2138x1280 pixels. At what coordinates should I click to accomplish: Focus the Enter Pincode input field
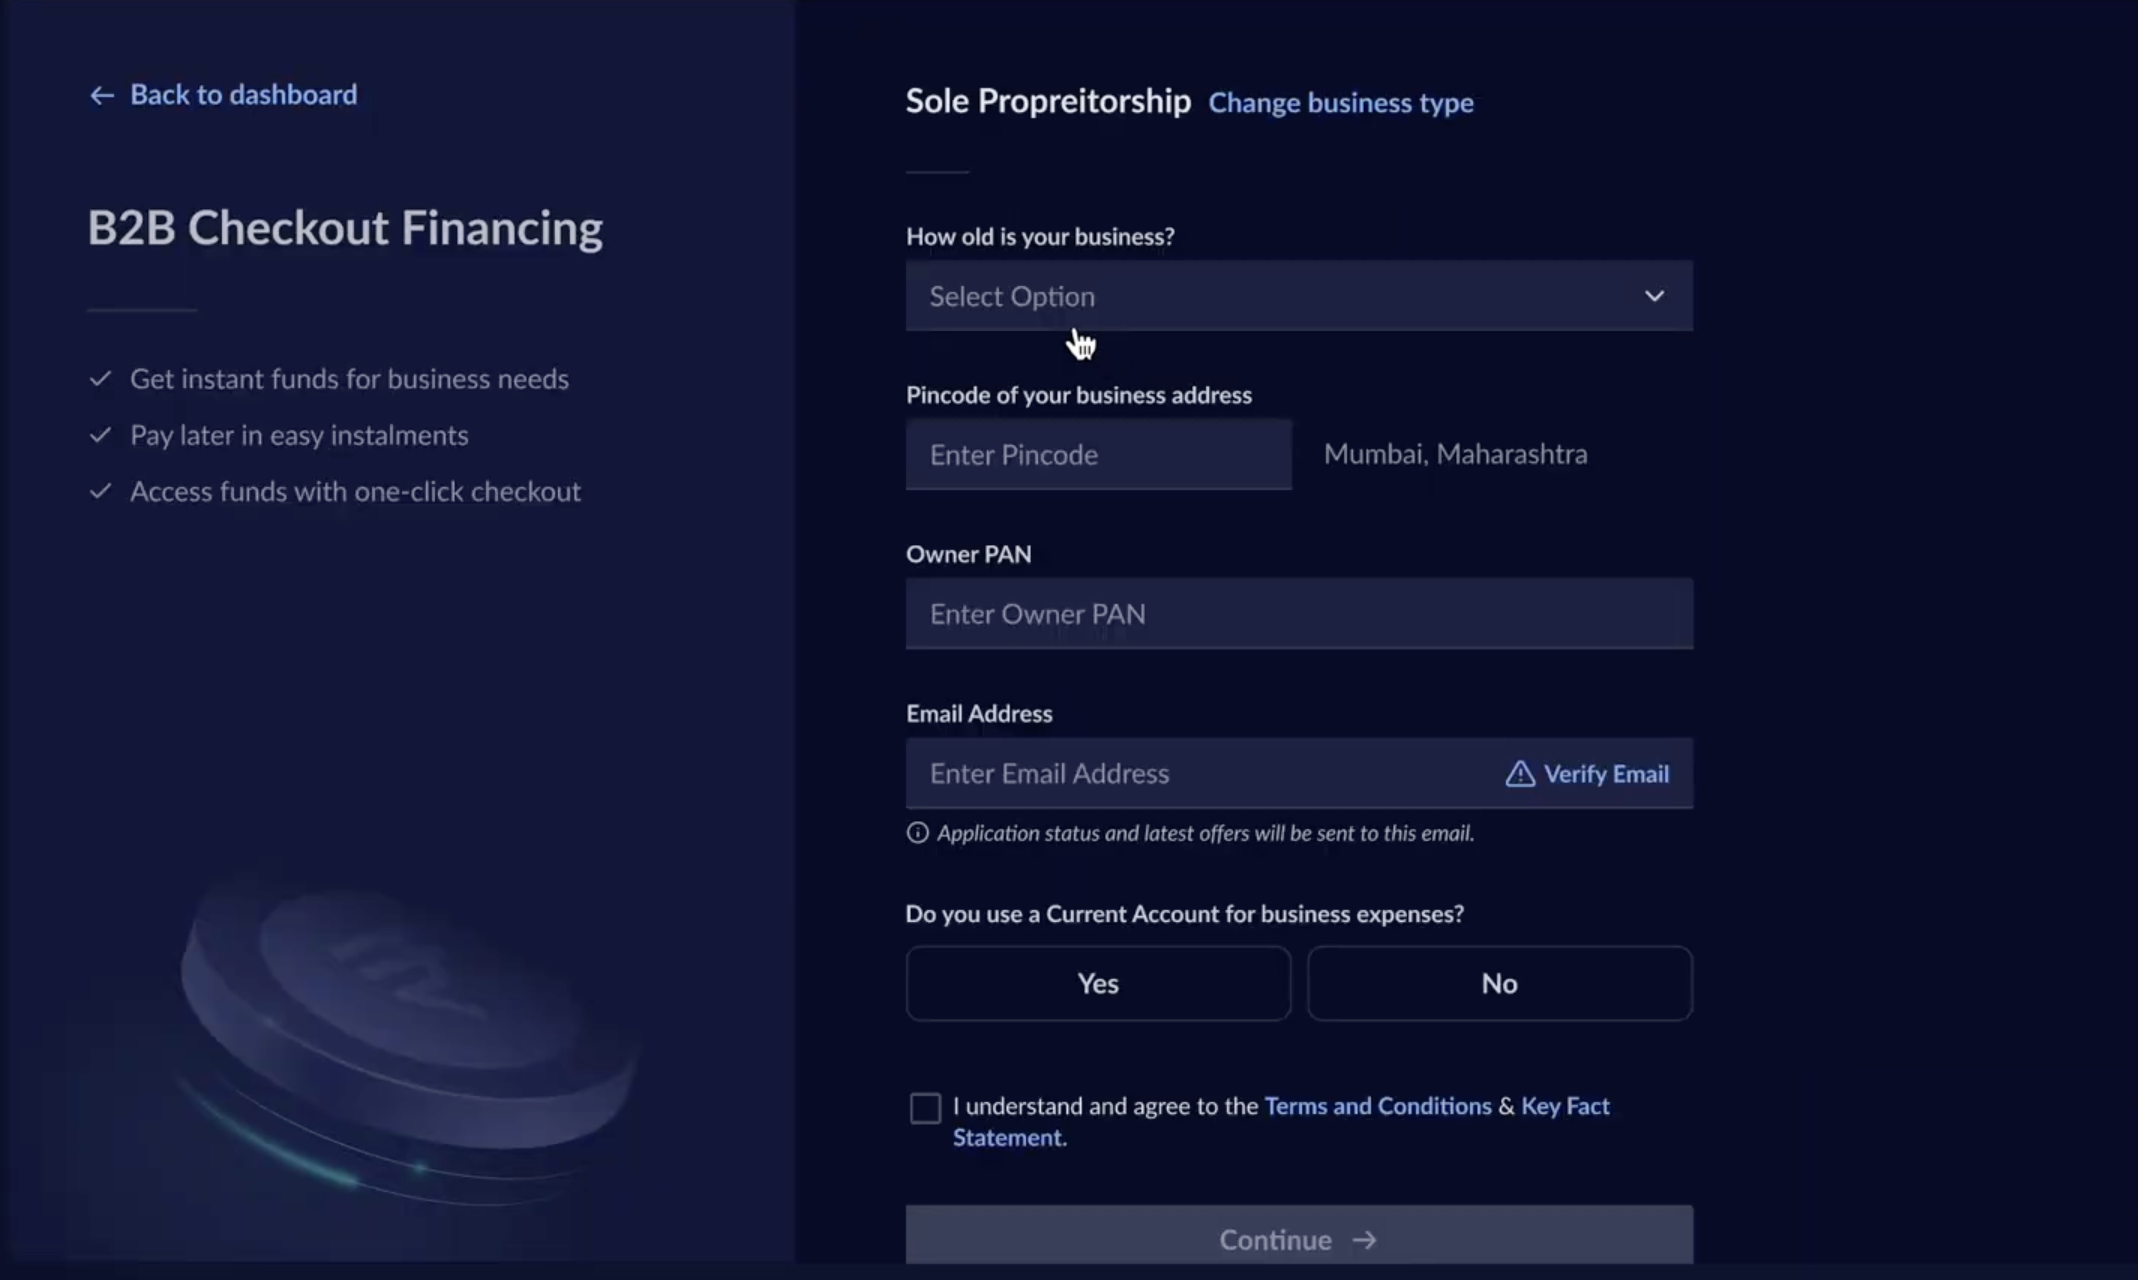1098,455
